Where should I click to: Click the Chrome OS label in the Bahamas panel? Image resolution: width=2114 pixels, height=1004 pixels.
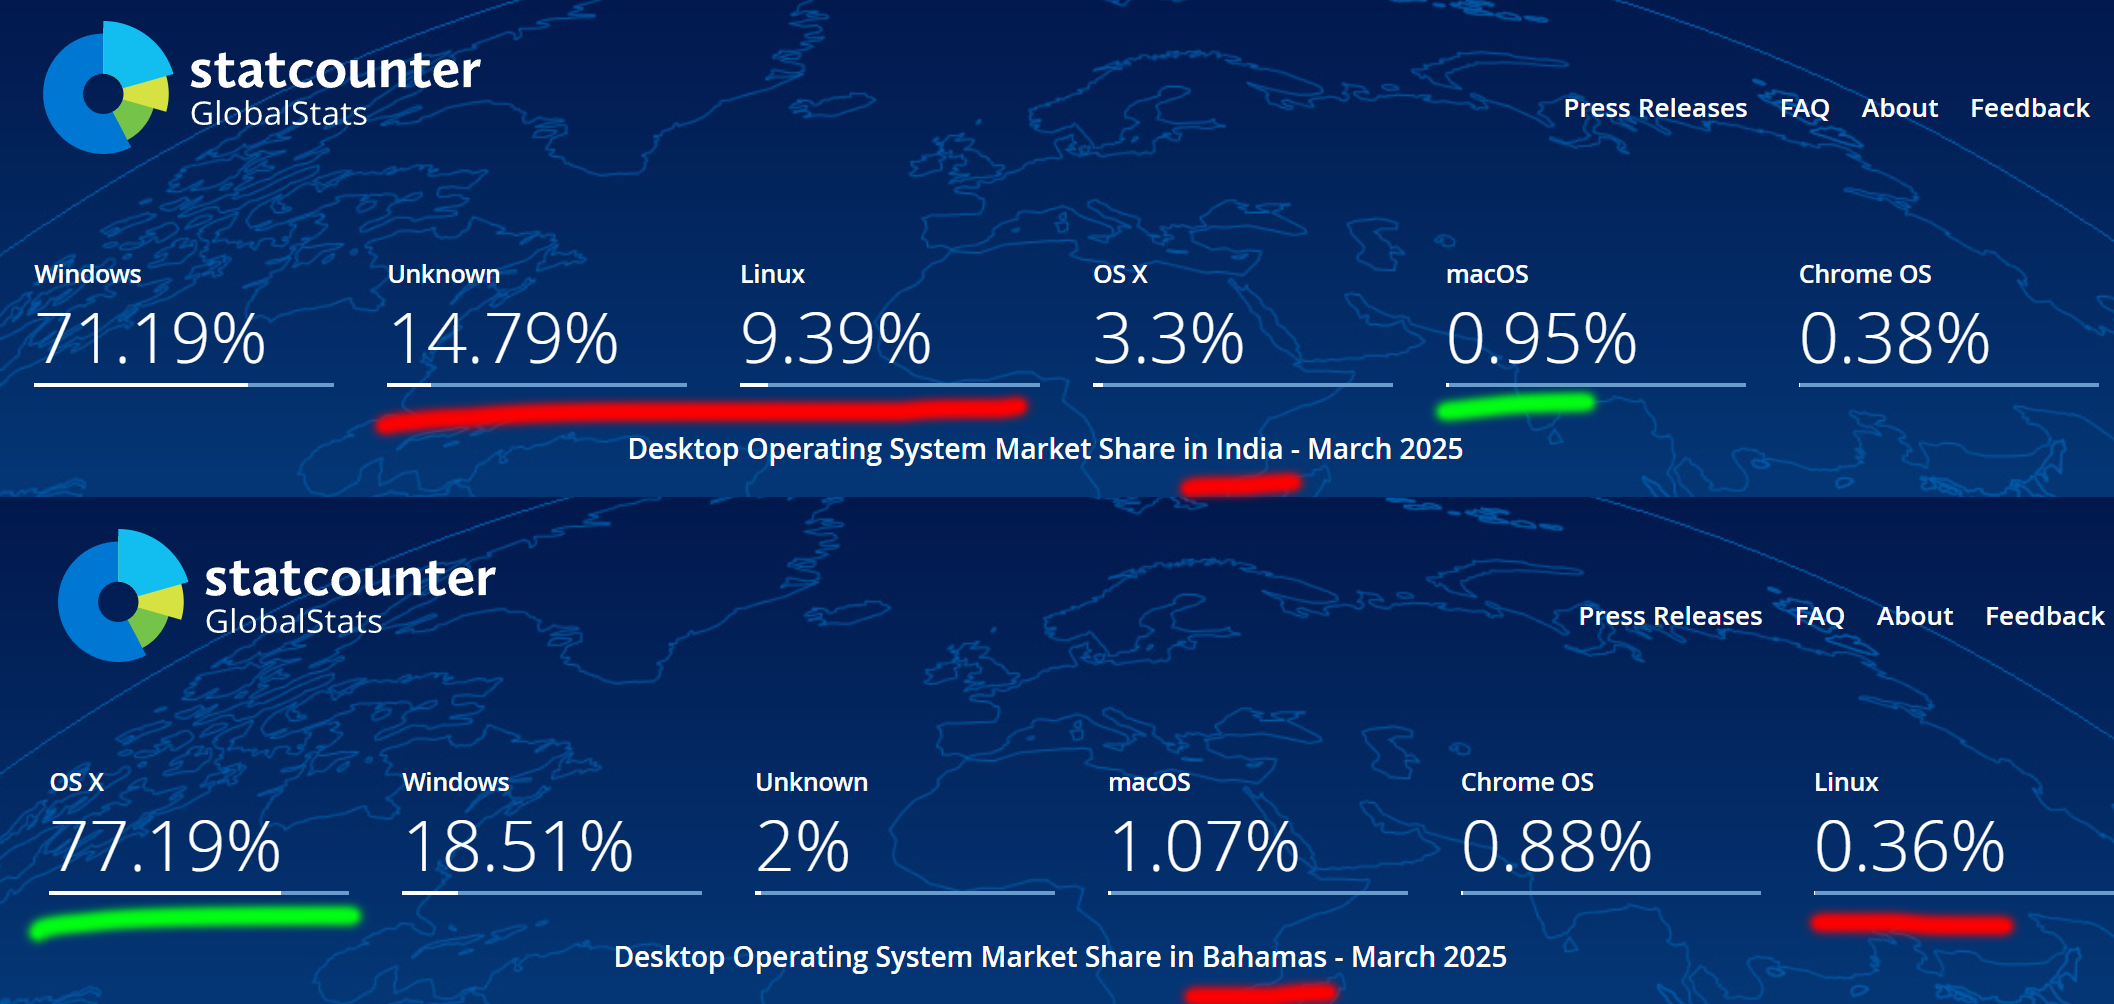(x=1527, y=782)
